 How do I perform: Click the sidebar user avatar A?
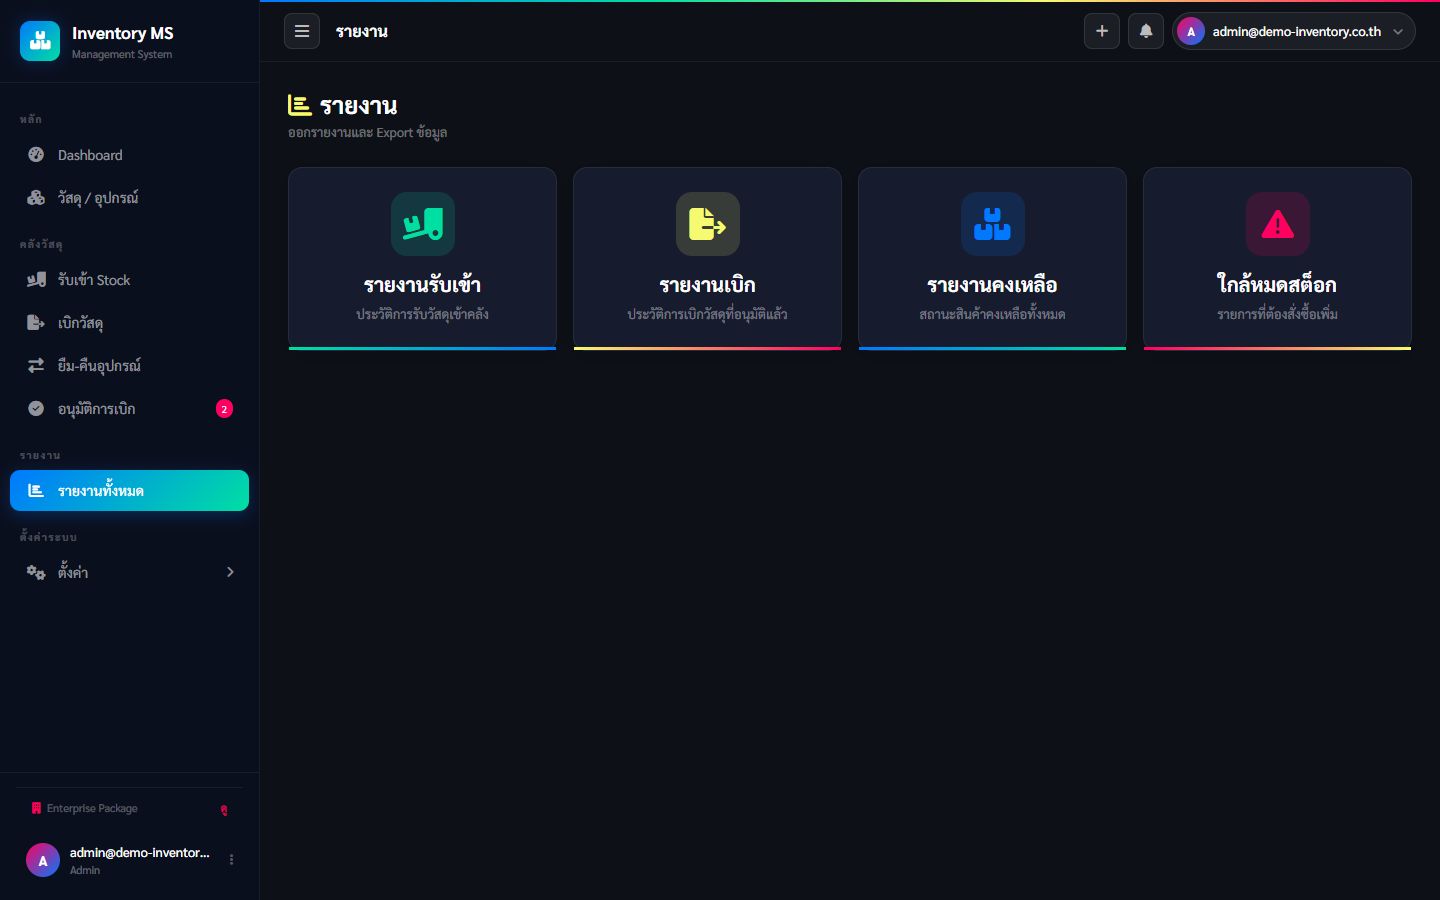click(42, 860)
